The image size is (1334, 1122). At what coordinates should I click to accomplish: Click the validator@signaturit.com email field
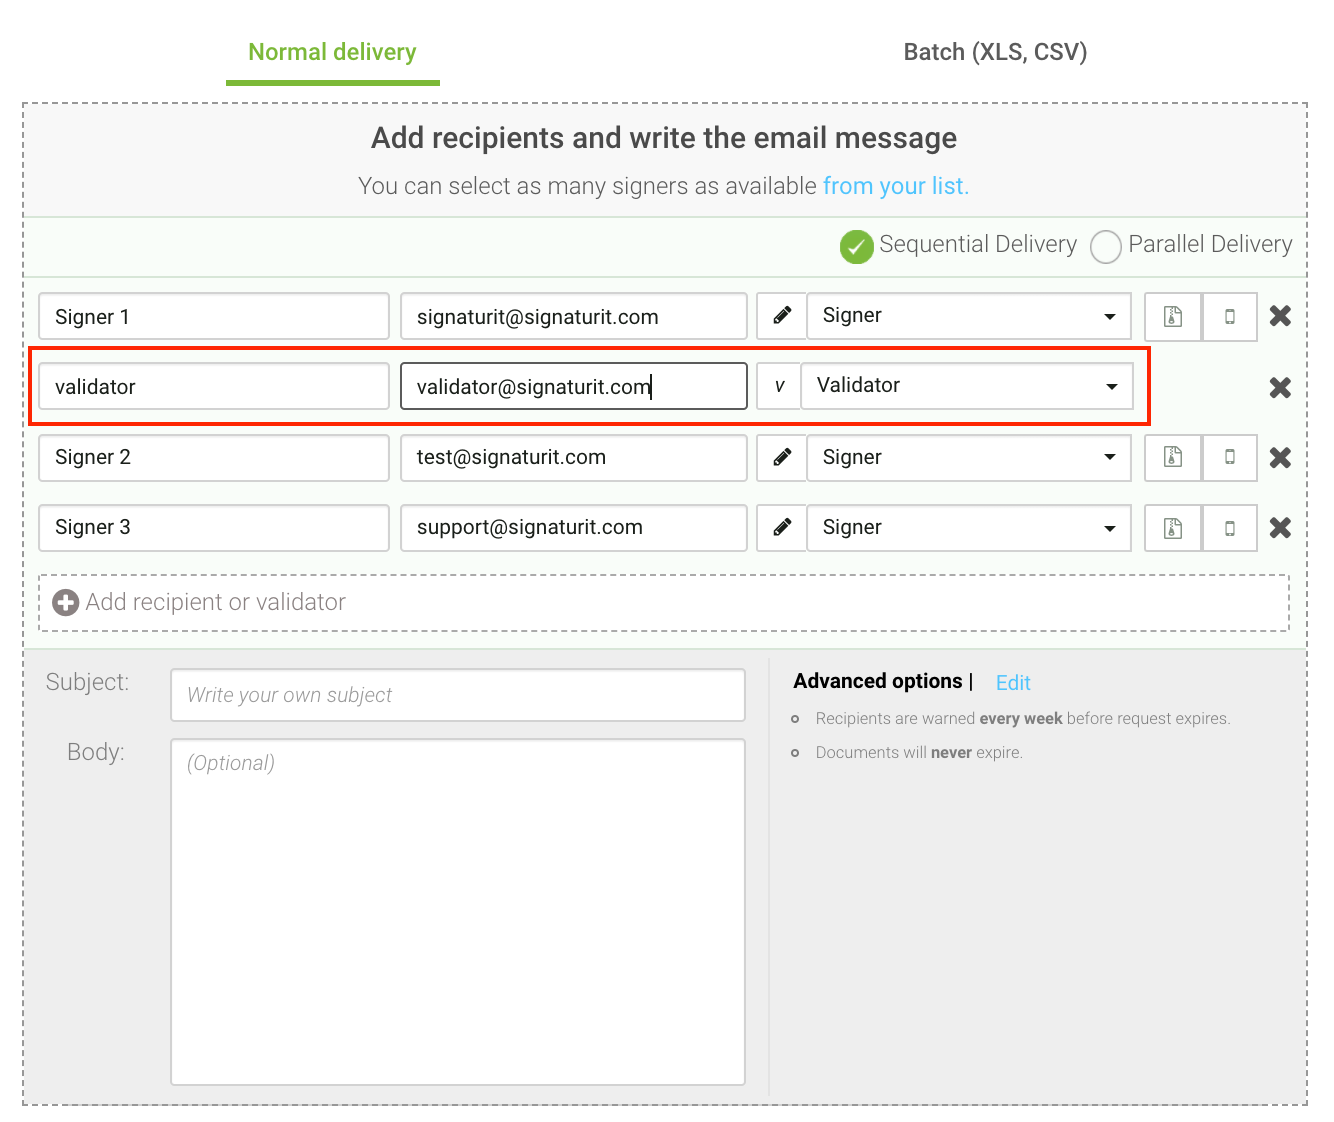pos(574,386)
